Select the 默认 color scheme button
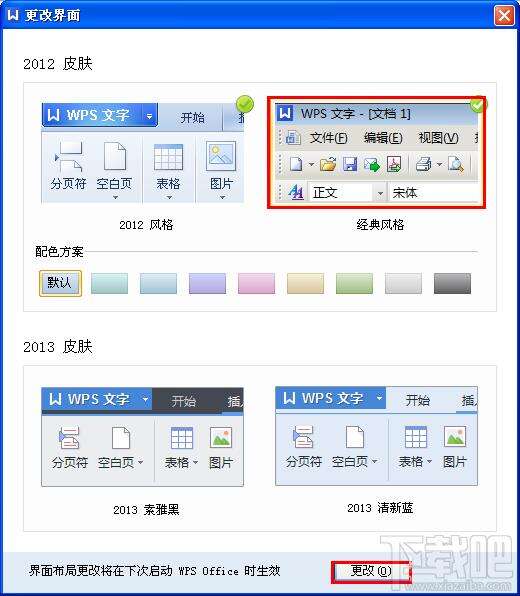This screenshot has width=520, height=596. coord(60,283)
